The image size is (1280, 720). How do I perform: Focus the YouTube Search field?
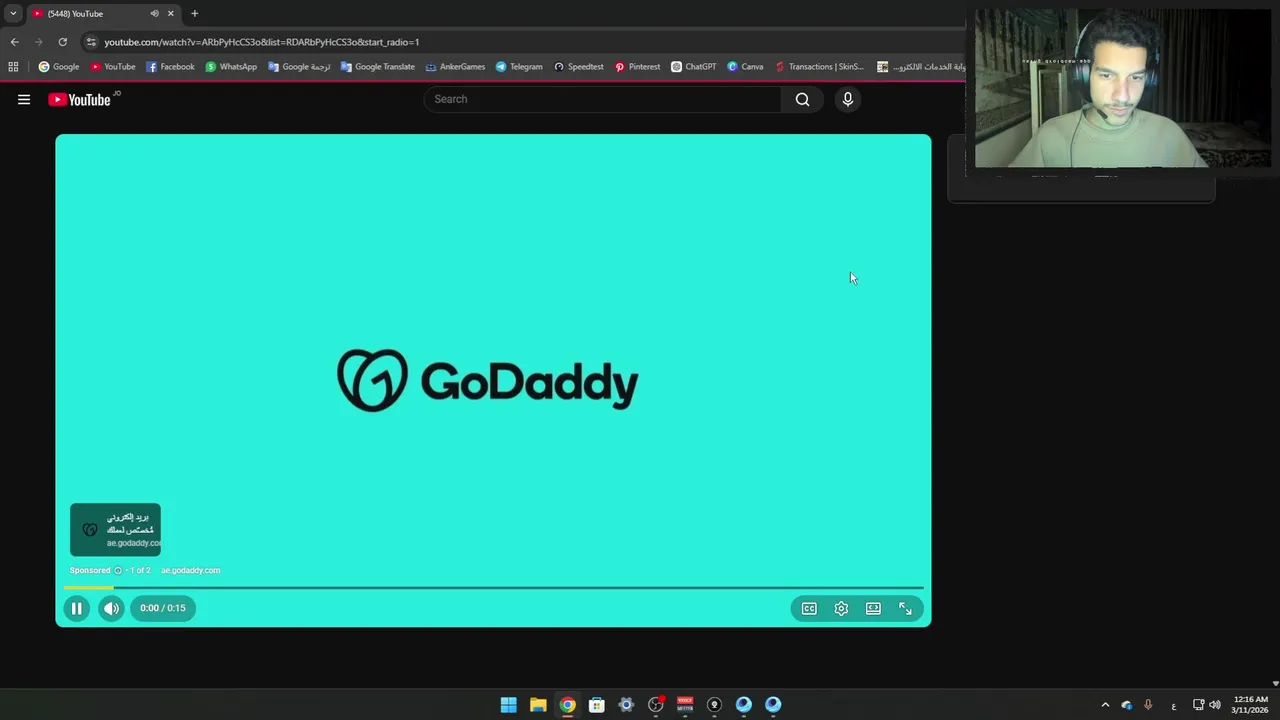[x=603, y=99]
